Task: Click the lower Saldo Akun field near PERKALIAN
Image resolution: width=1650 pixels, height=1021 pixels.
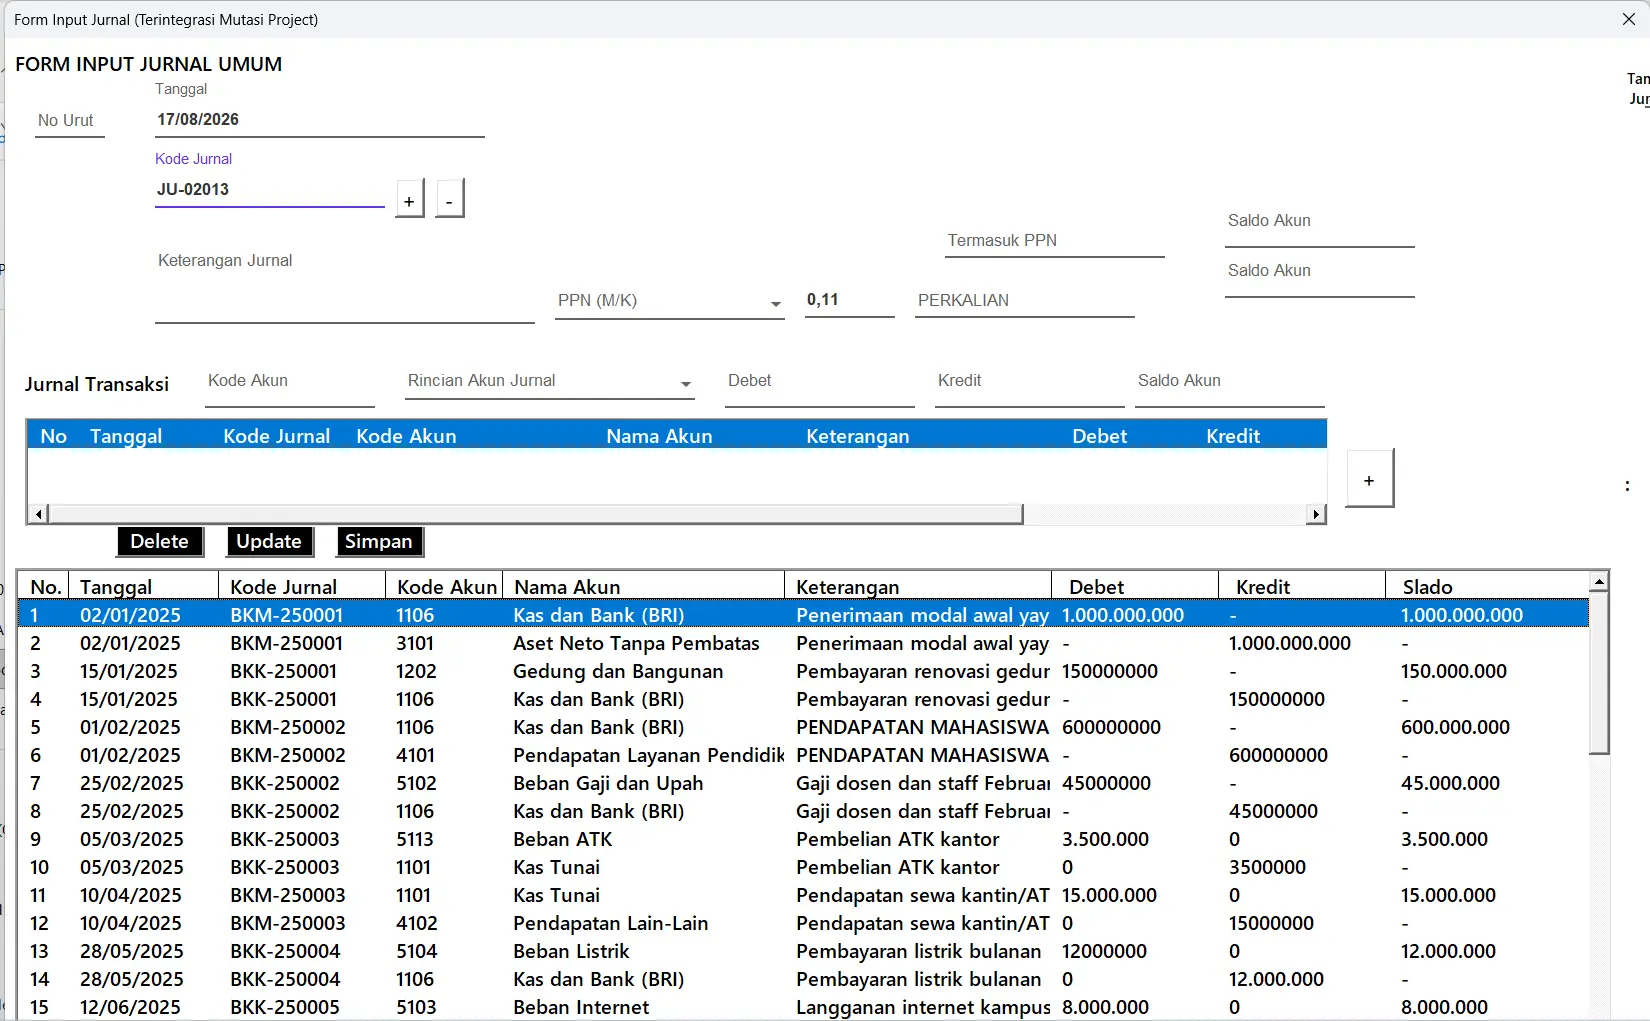Action: (x=1320, y=277)
